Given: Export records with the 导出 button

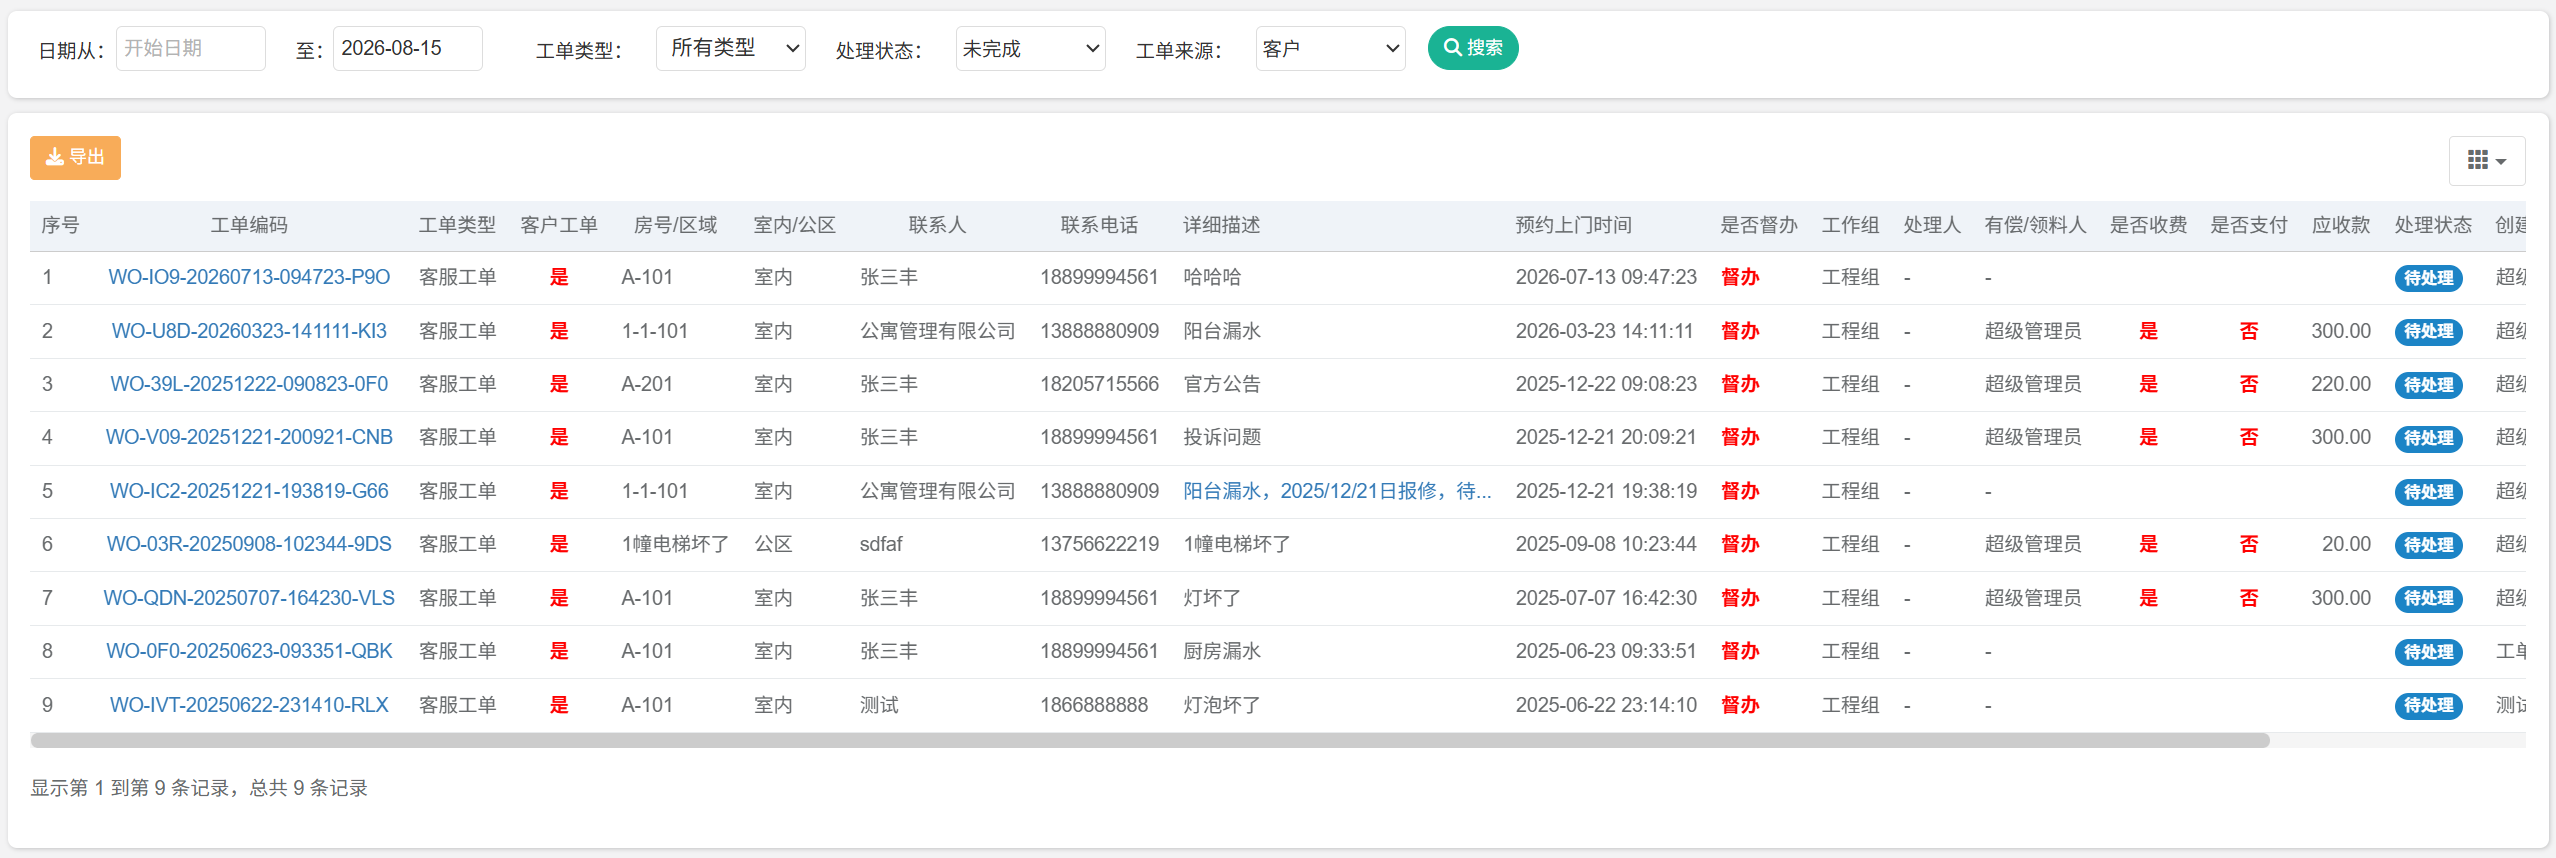Looking at the screenshot, I should (75, 158).
